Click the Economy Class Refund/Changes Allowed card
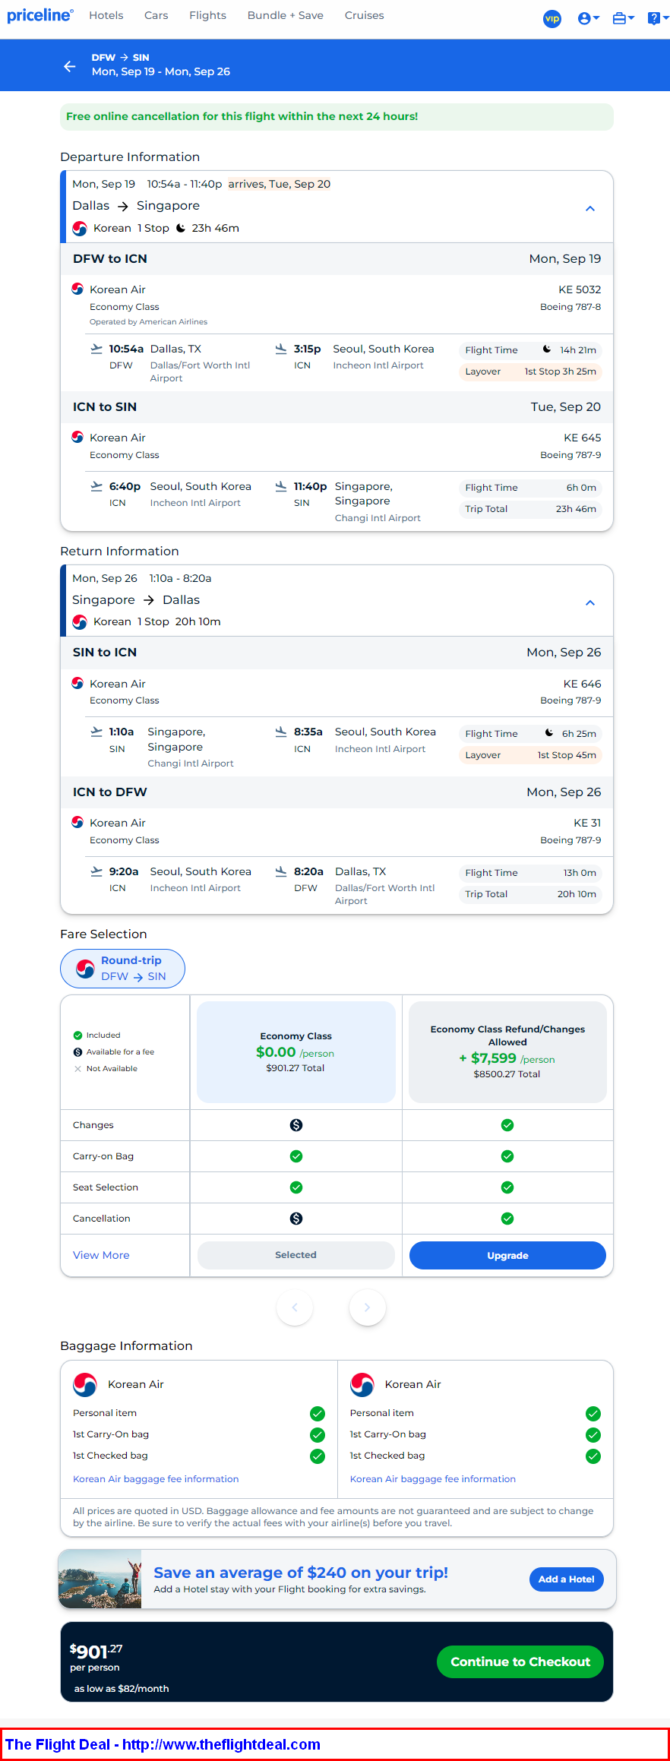Viewport: 670px width, 1761px height. 507,1052
